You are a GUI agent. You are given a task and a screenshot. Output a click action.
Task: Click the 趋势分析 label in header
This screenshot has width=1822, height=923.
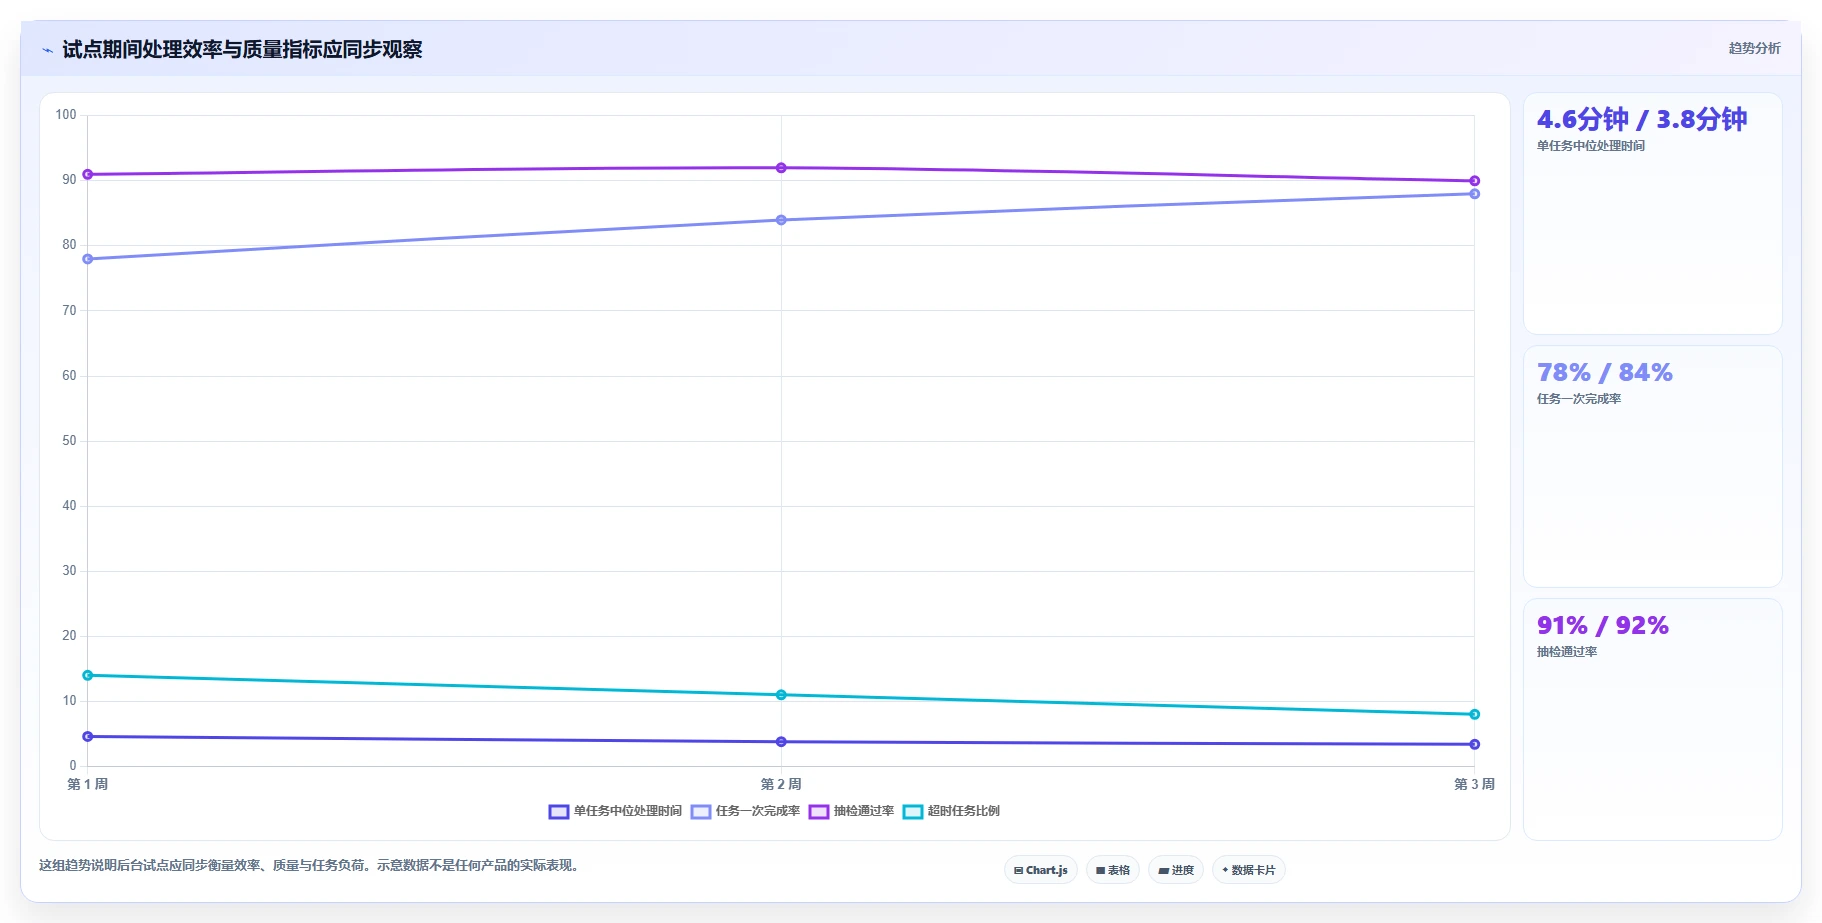coord(1754,48)
